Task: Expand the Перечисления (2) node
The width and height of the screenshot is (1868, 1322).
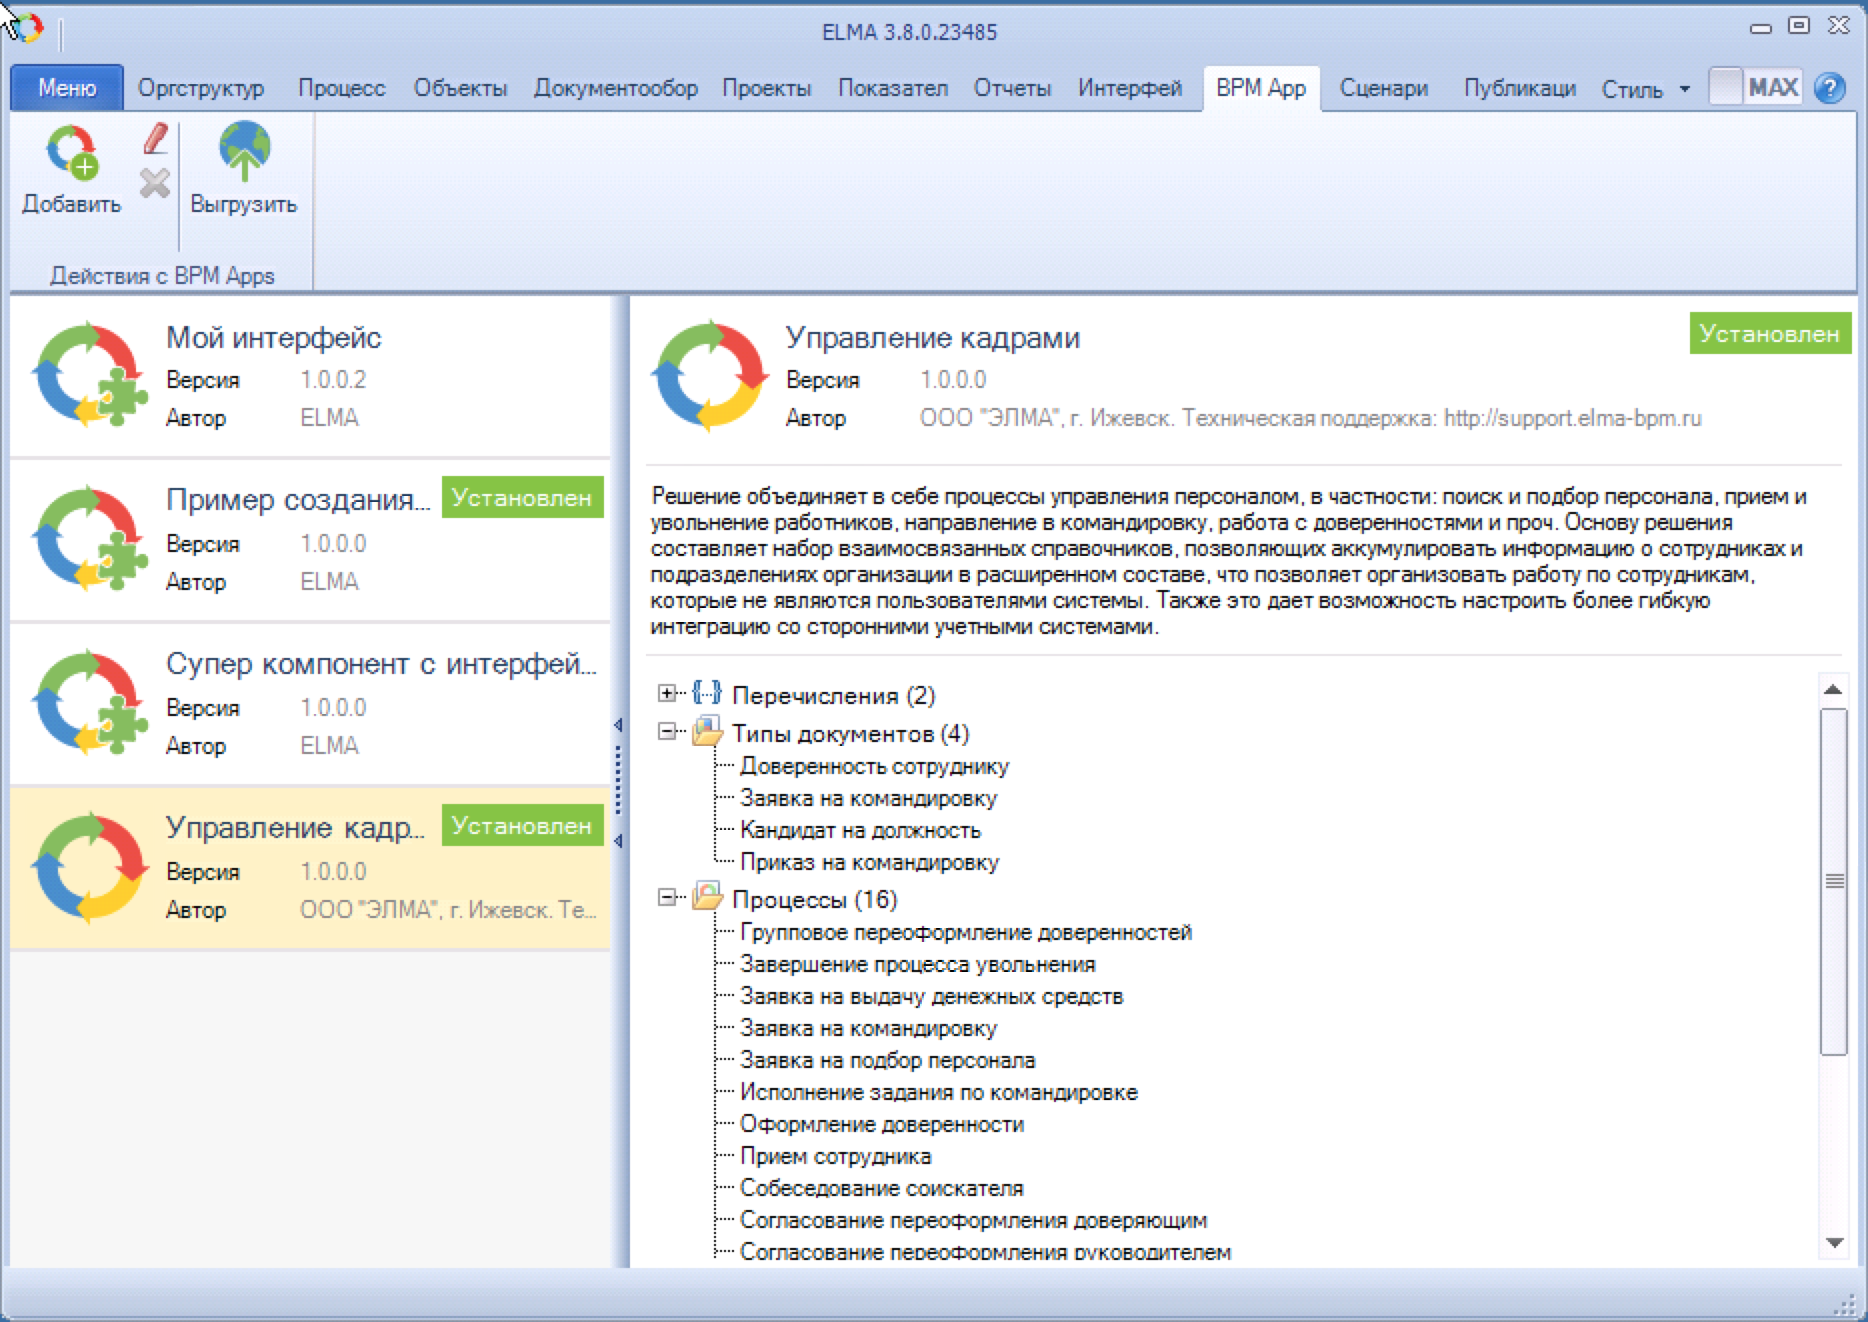Action: [666, 693]
